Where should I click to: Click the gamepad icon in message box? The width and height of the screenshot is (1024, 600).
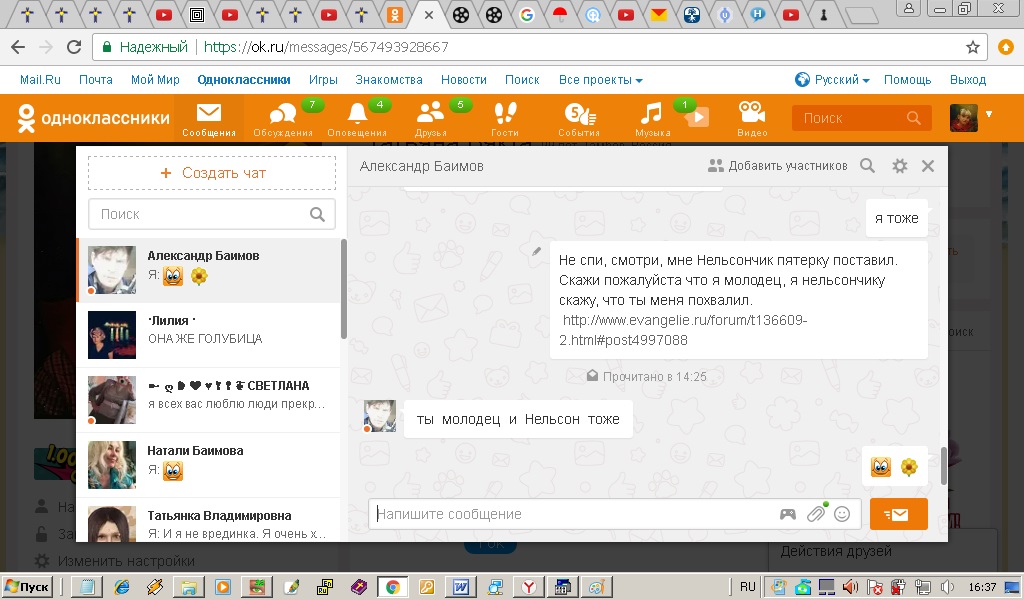pos(788,514)
